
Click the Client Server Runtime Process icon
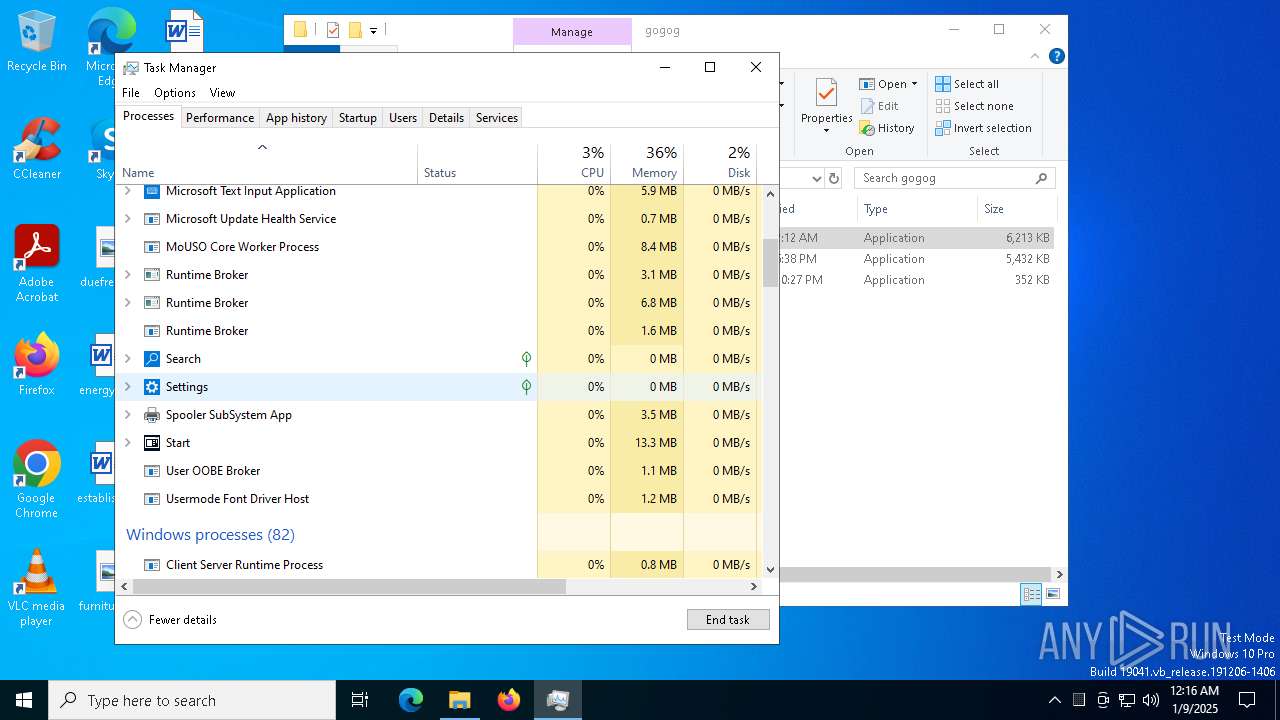point(152,565)
